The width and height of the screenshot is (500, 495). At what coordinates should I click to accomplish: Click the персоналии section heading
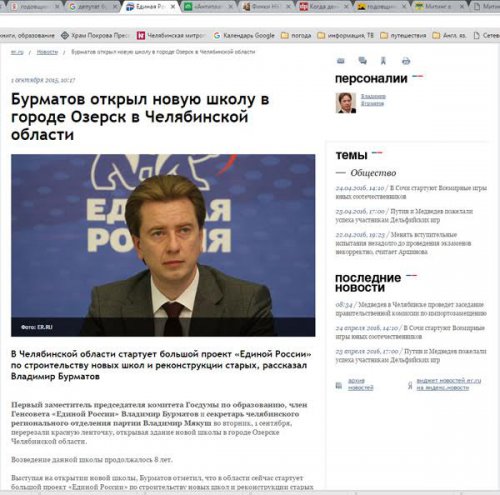(x=371, y=78)
